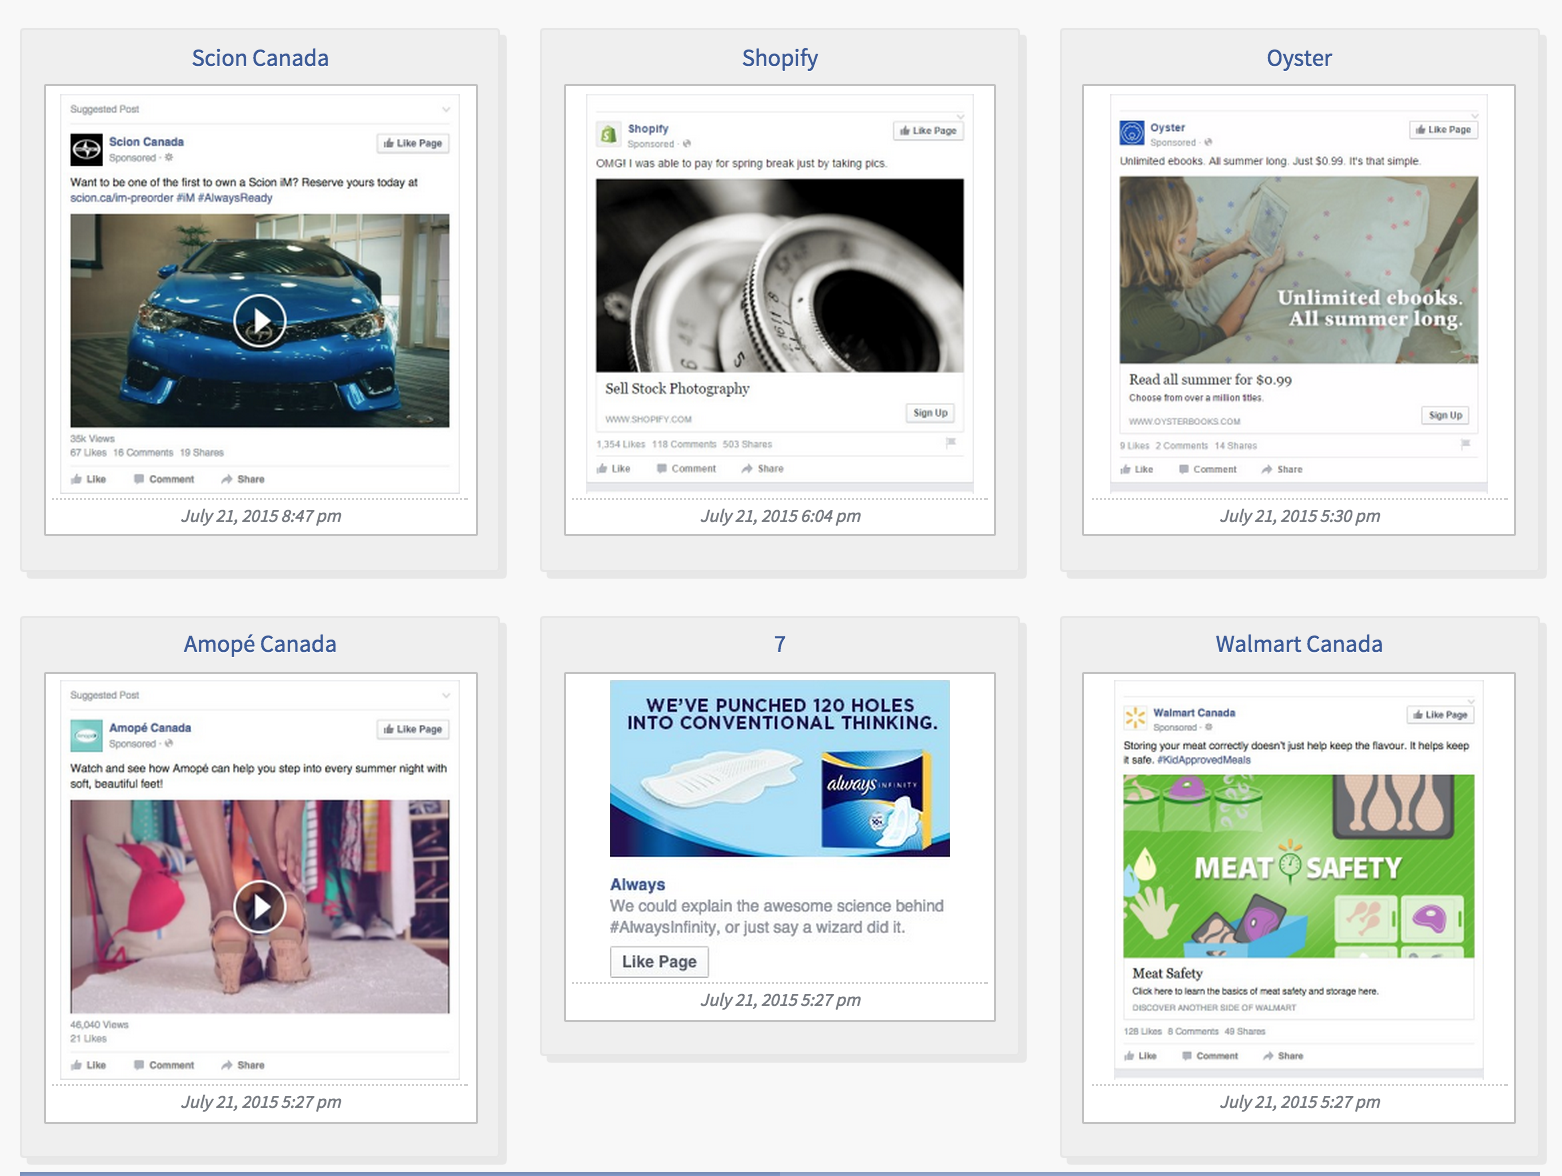
Task: Open the Oyster post options chevron
Action: (1474, 115)
